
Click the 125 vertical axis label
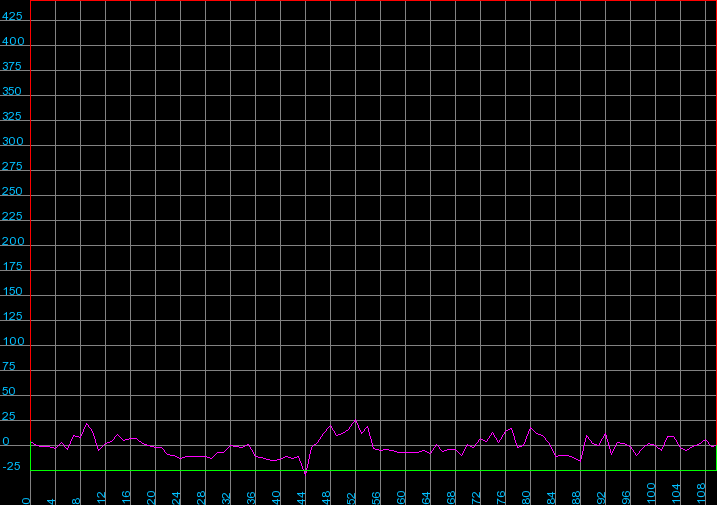point(12,316)
